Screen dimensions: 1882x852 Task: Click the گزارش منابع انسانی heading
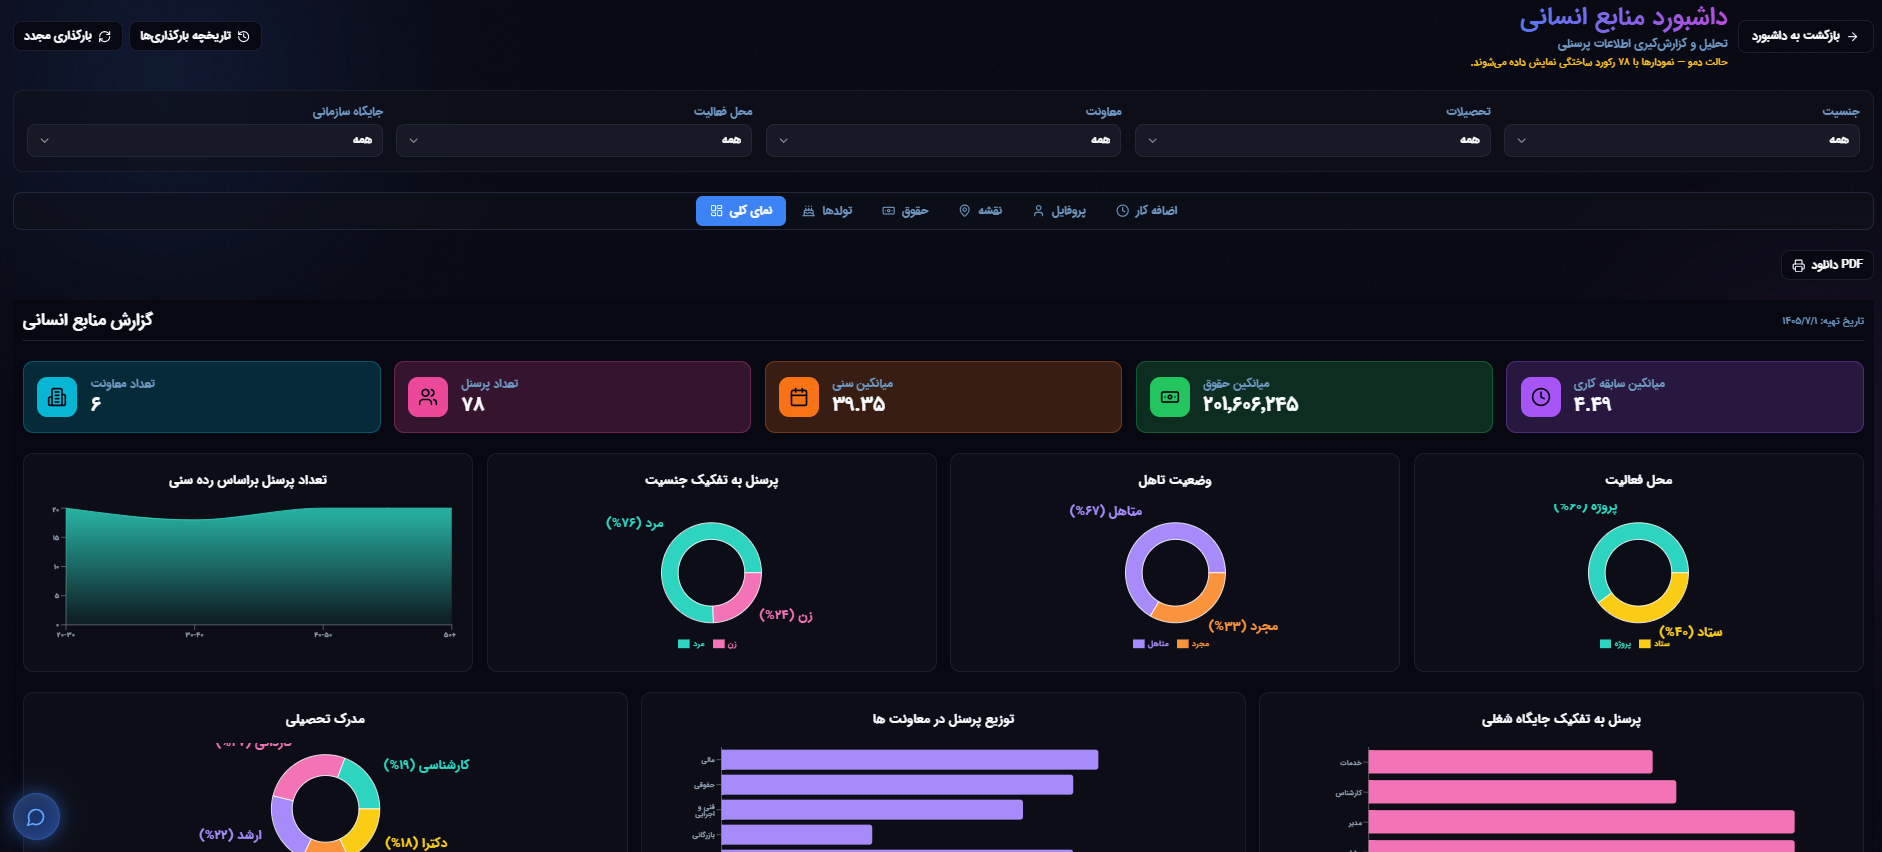click(x=88, y=320)
